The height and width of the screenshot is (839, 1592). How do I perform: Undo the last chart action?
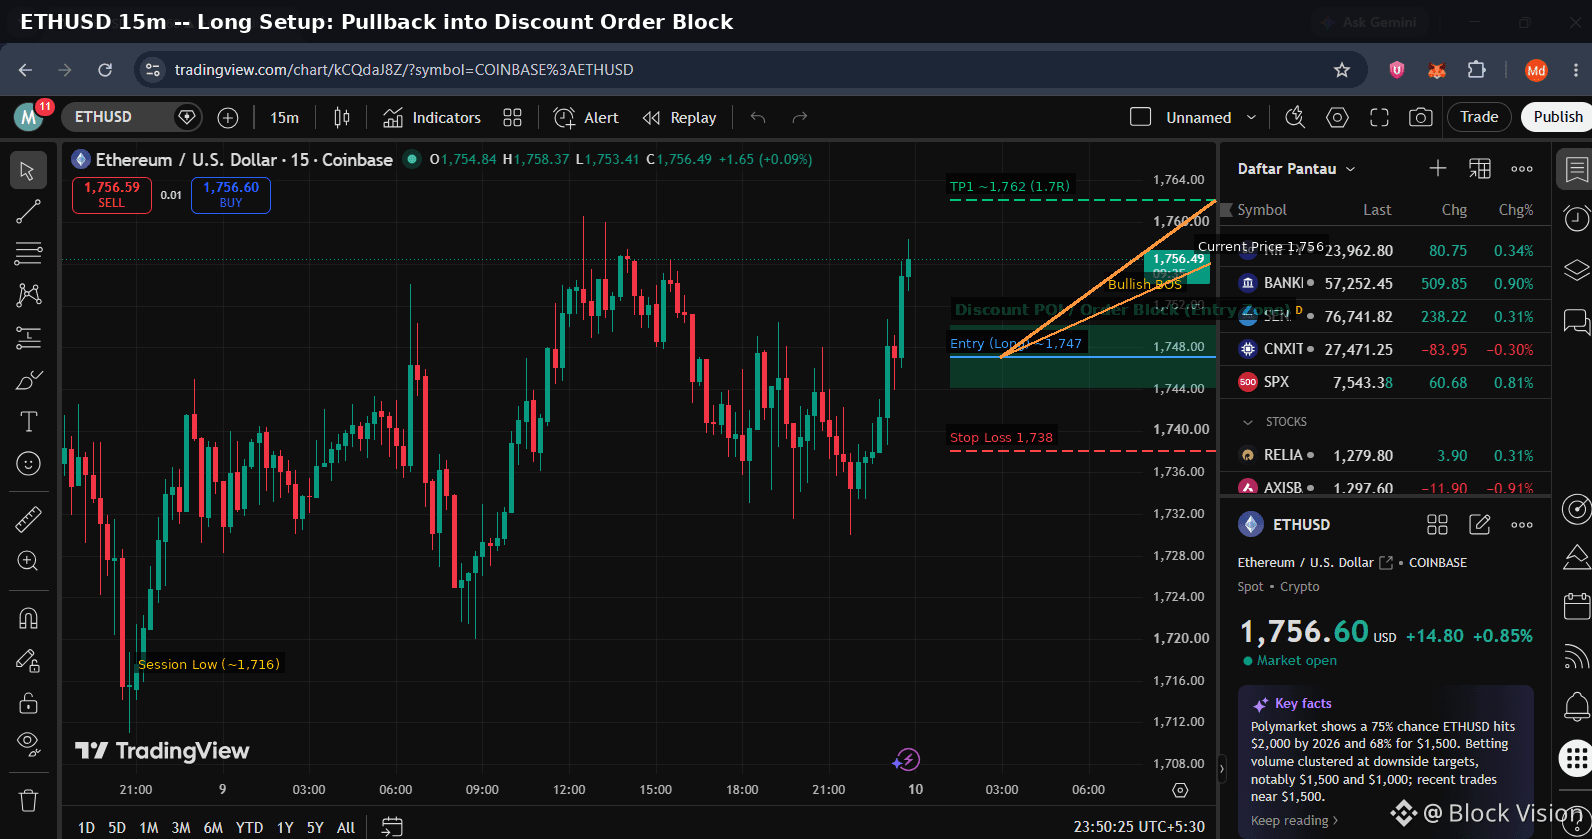(758, 118)
